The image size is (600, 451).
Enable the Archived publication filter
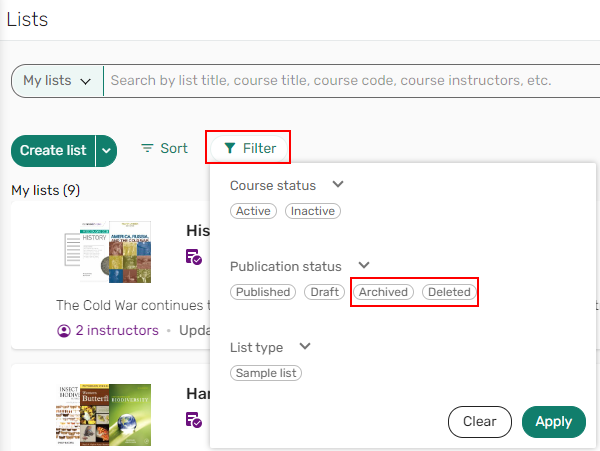[383, 292]
